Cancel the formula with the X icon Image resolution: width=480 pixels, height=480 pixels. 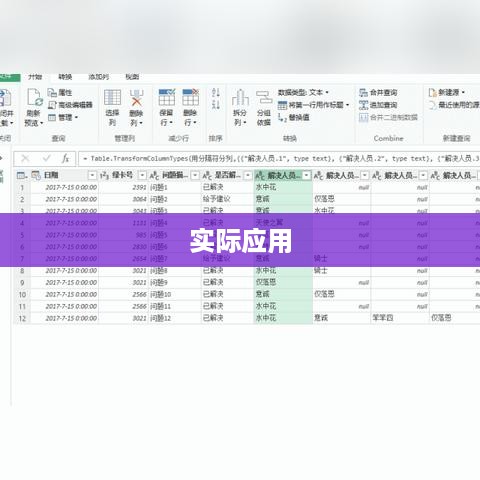point(25,158)
